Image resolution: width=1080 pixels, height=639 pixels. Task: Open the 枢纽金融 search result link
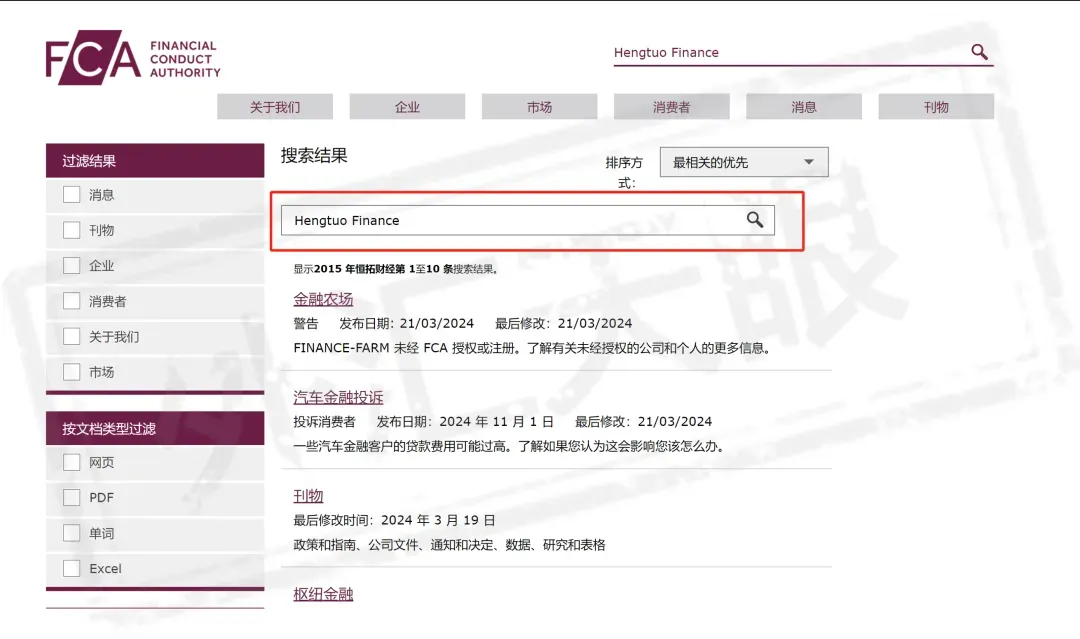coord(323,594)
